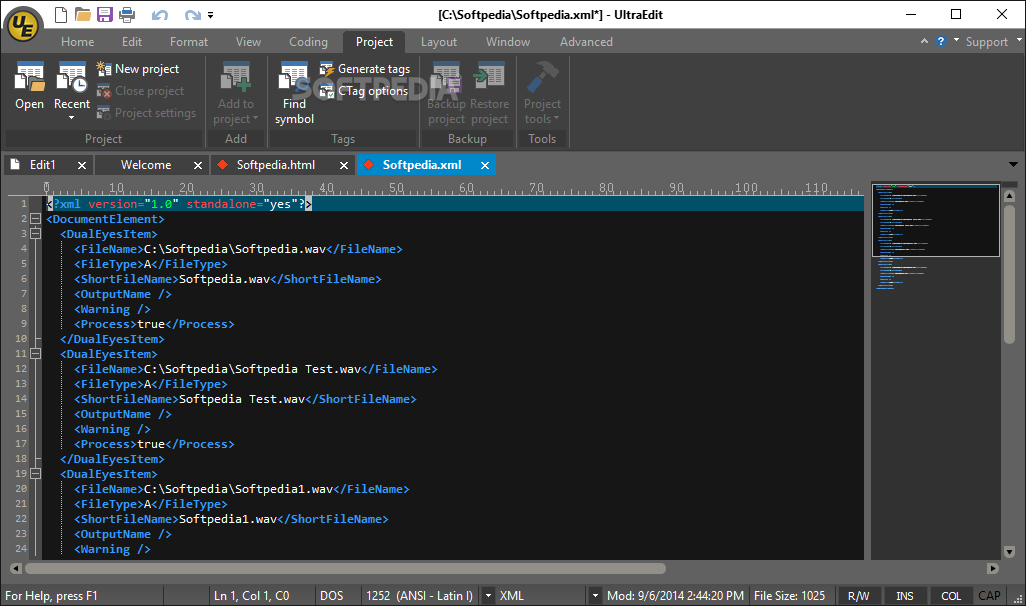This screenshot has height=606, width=1026.
Task: Close the Edit1 tab
Action: click(x=82, y=166)
